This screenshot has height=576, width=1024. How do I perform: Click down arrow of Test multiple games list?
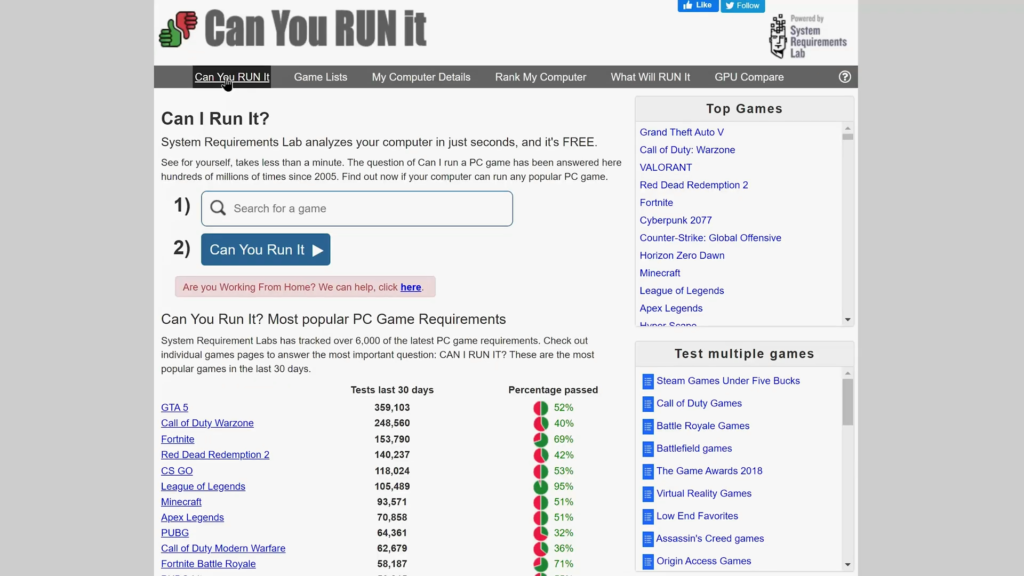848,564
